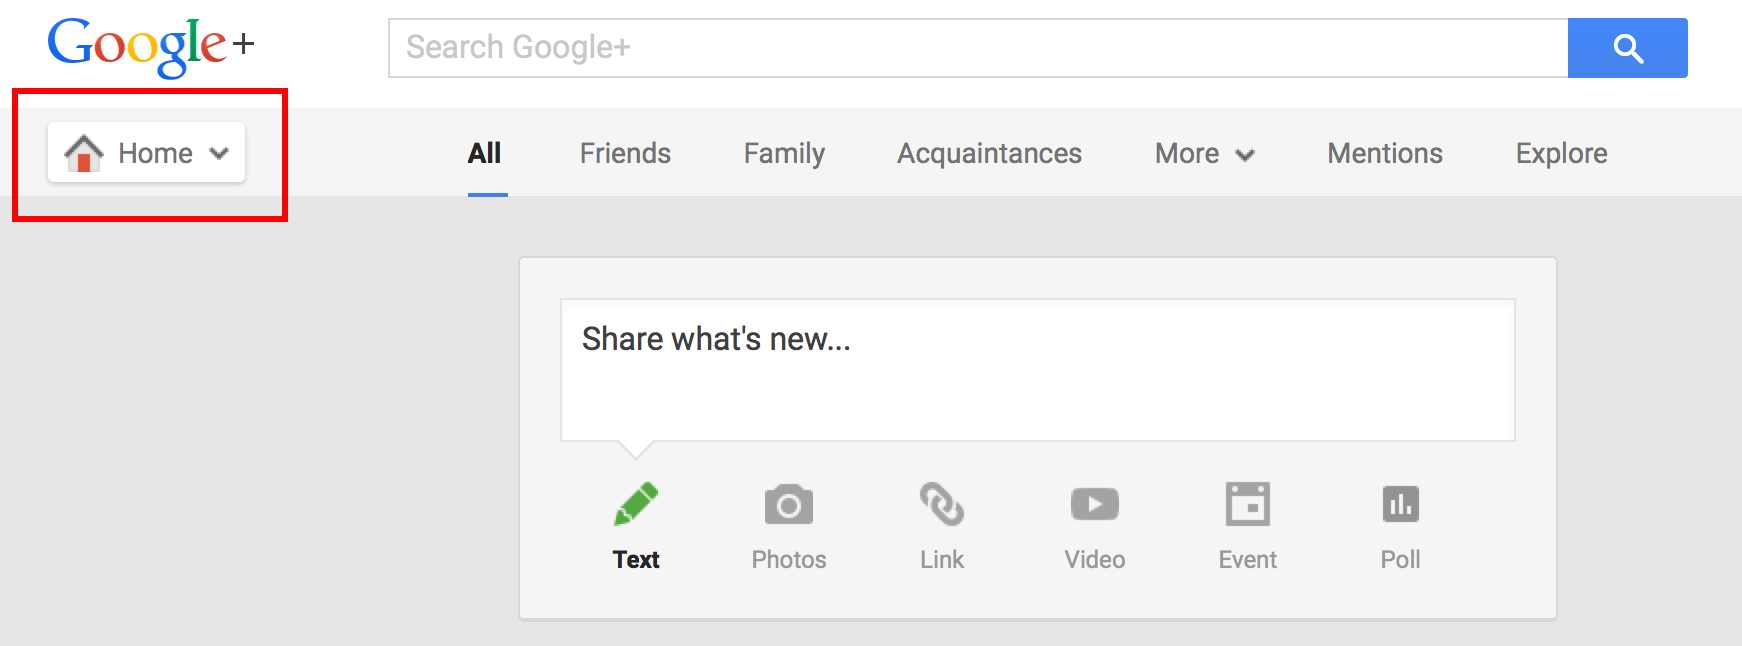Select the green pencil Text icon
1742x646 pixels.
pyautogui.click(x=636, y=504)
